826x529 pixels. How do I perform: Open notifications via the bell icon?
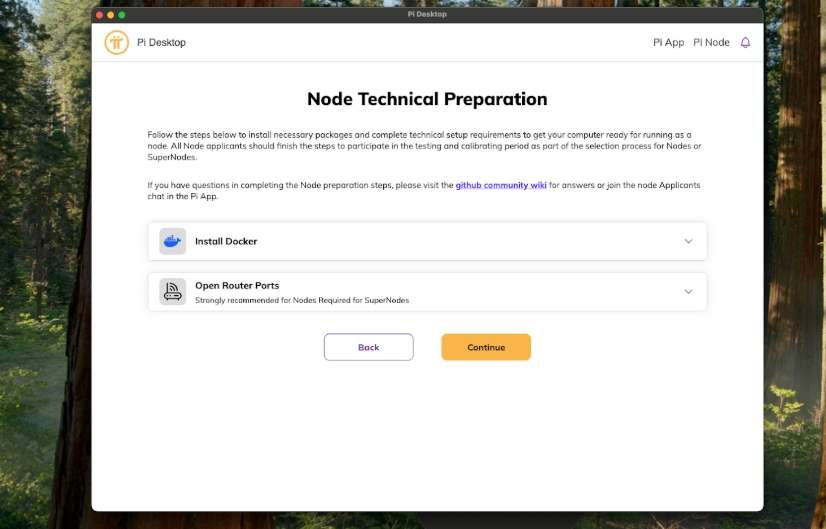coord(745,43)
